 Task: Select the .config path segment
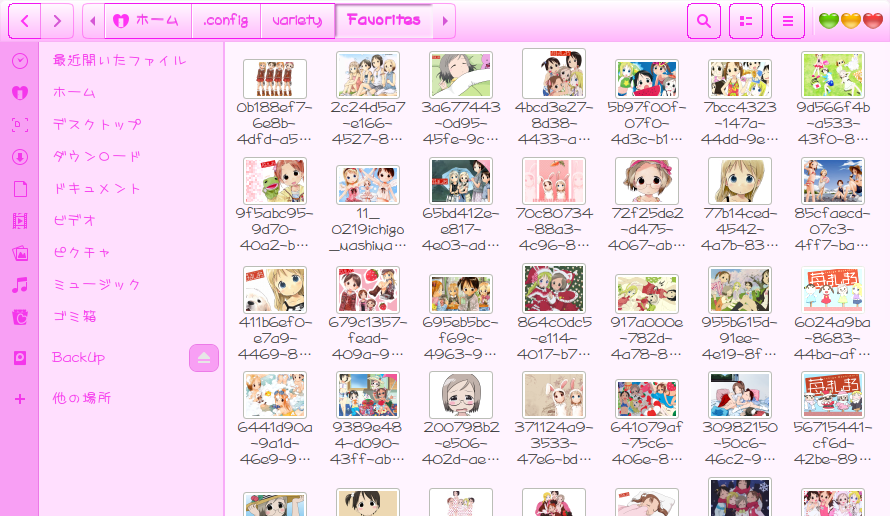click(226, 21)
